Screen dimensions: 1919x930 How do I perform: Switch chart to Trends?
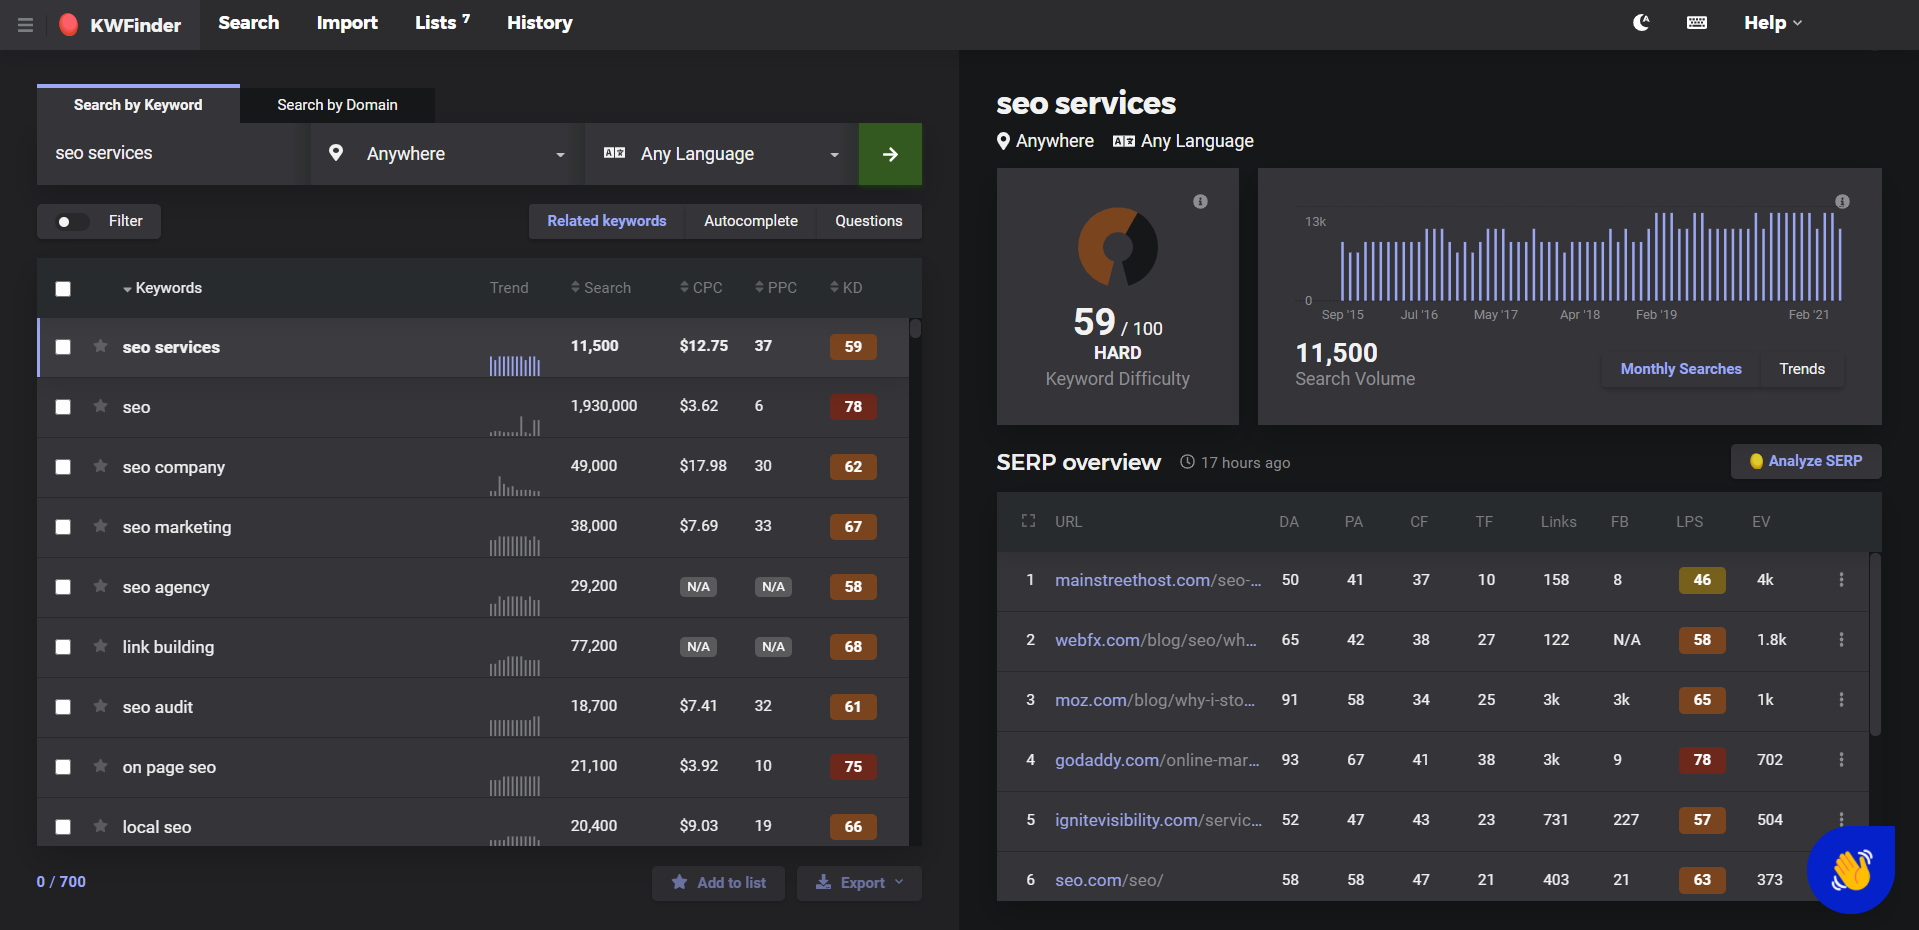(1802, 369)
